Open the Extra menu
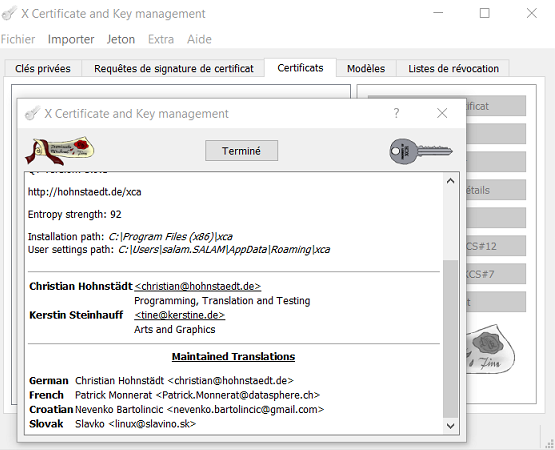The image size is (555, 450). click(161, 39)
